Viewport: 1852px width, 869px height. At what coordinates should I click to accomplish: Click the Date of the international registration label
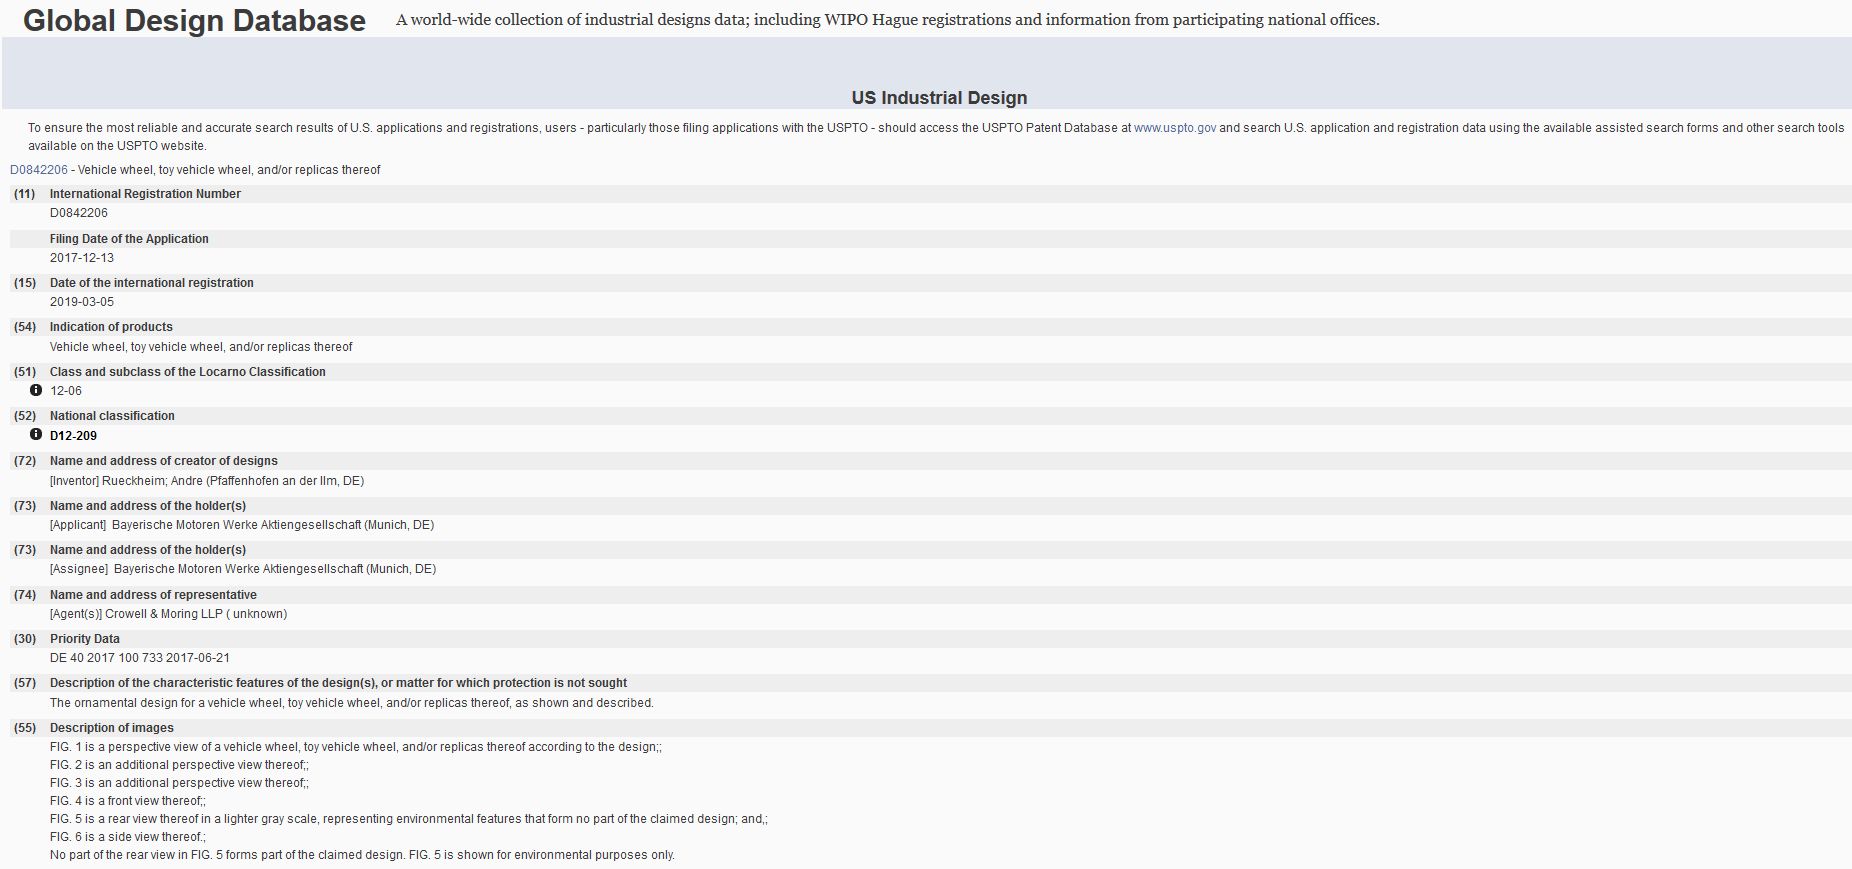pos(152,283)
